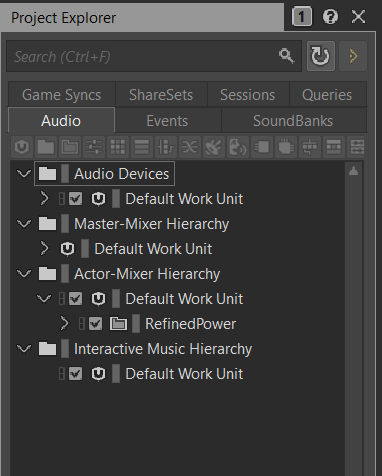382x476 pixels.
Task: Click the Audio Devices folder icon
Action: (47, 173)
